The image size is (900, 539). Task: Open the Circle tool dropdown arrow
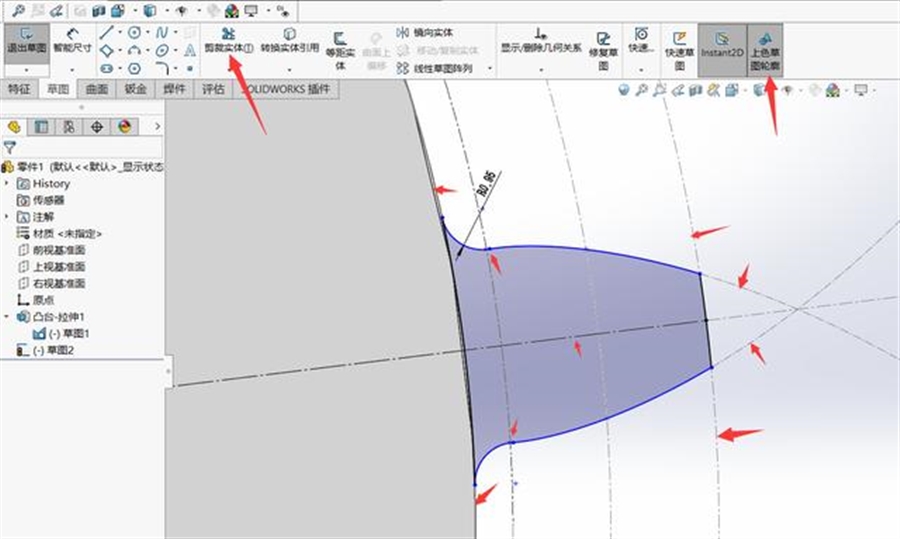pyautogui.click(x=148, y=33)
